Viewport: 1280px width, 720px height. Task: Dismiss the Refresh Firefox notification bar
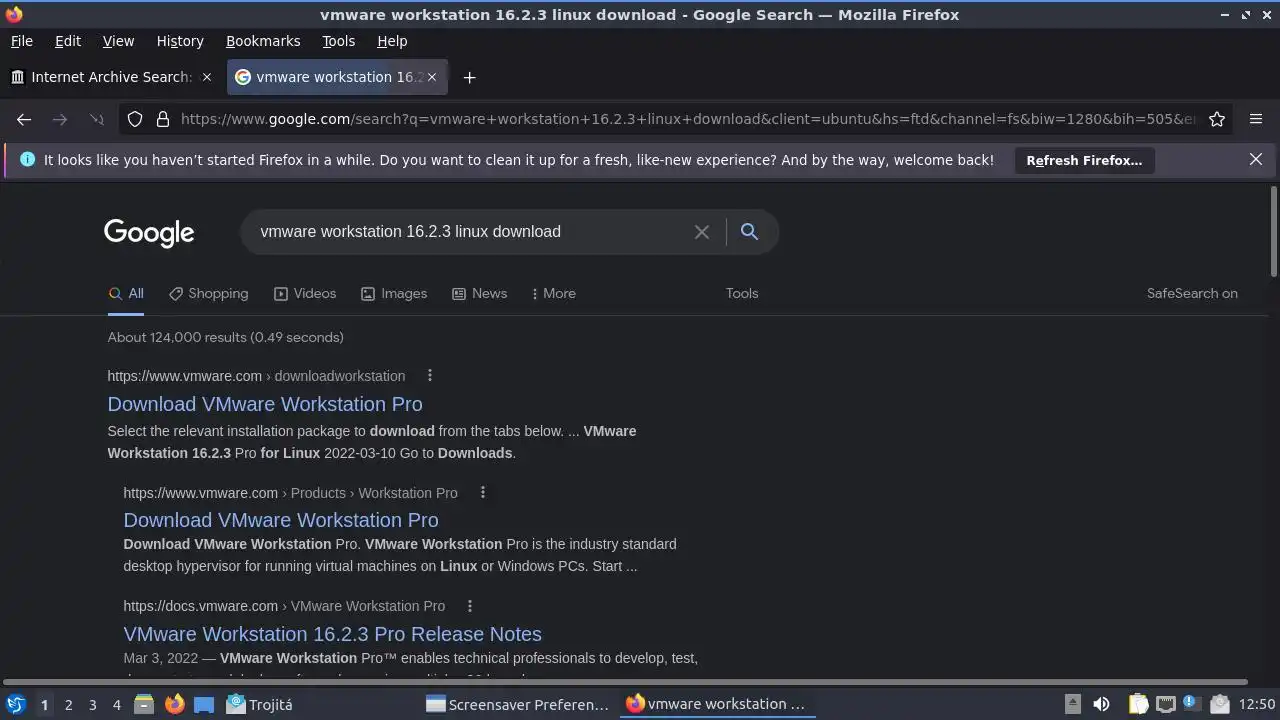click(1256, 159)
